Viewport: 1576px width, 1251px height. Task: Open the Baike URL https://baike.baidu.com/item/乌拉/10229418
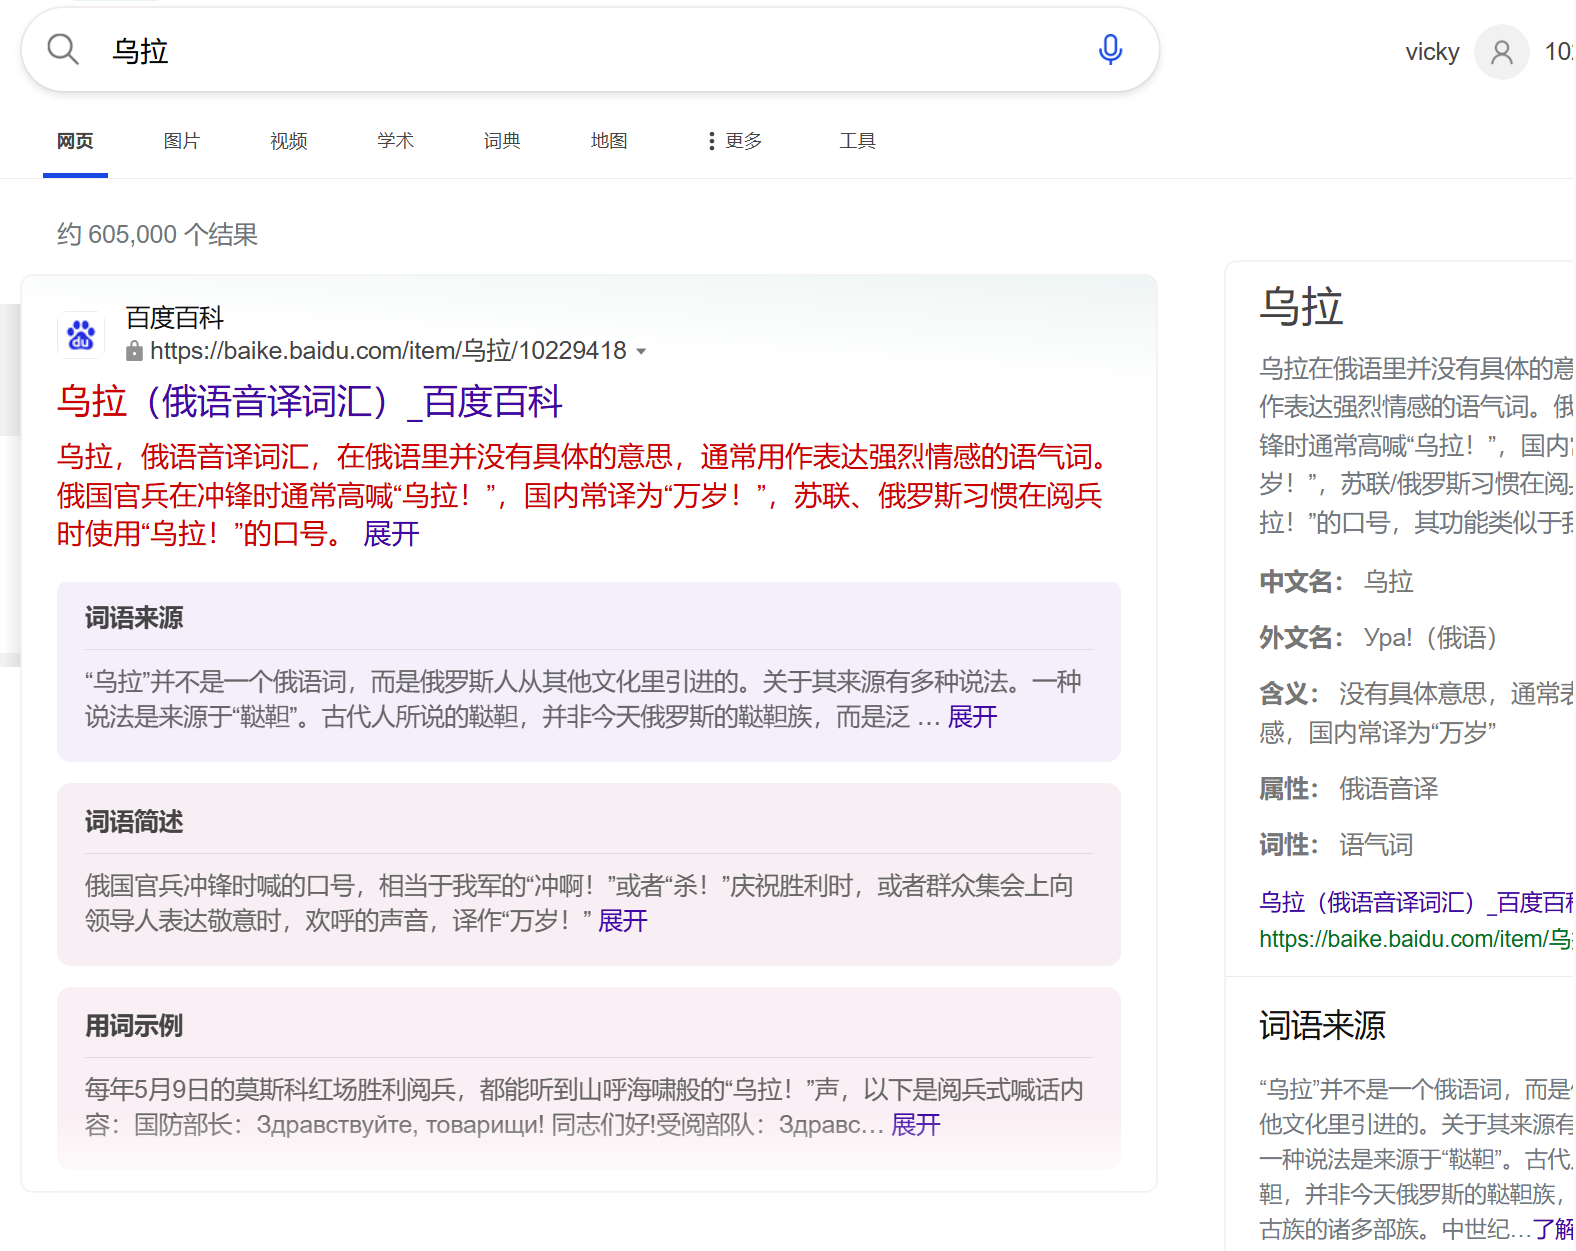(388, 351)
